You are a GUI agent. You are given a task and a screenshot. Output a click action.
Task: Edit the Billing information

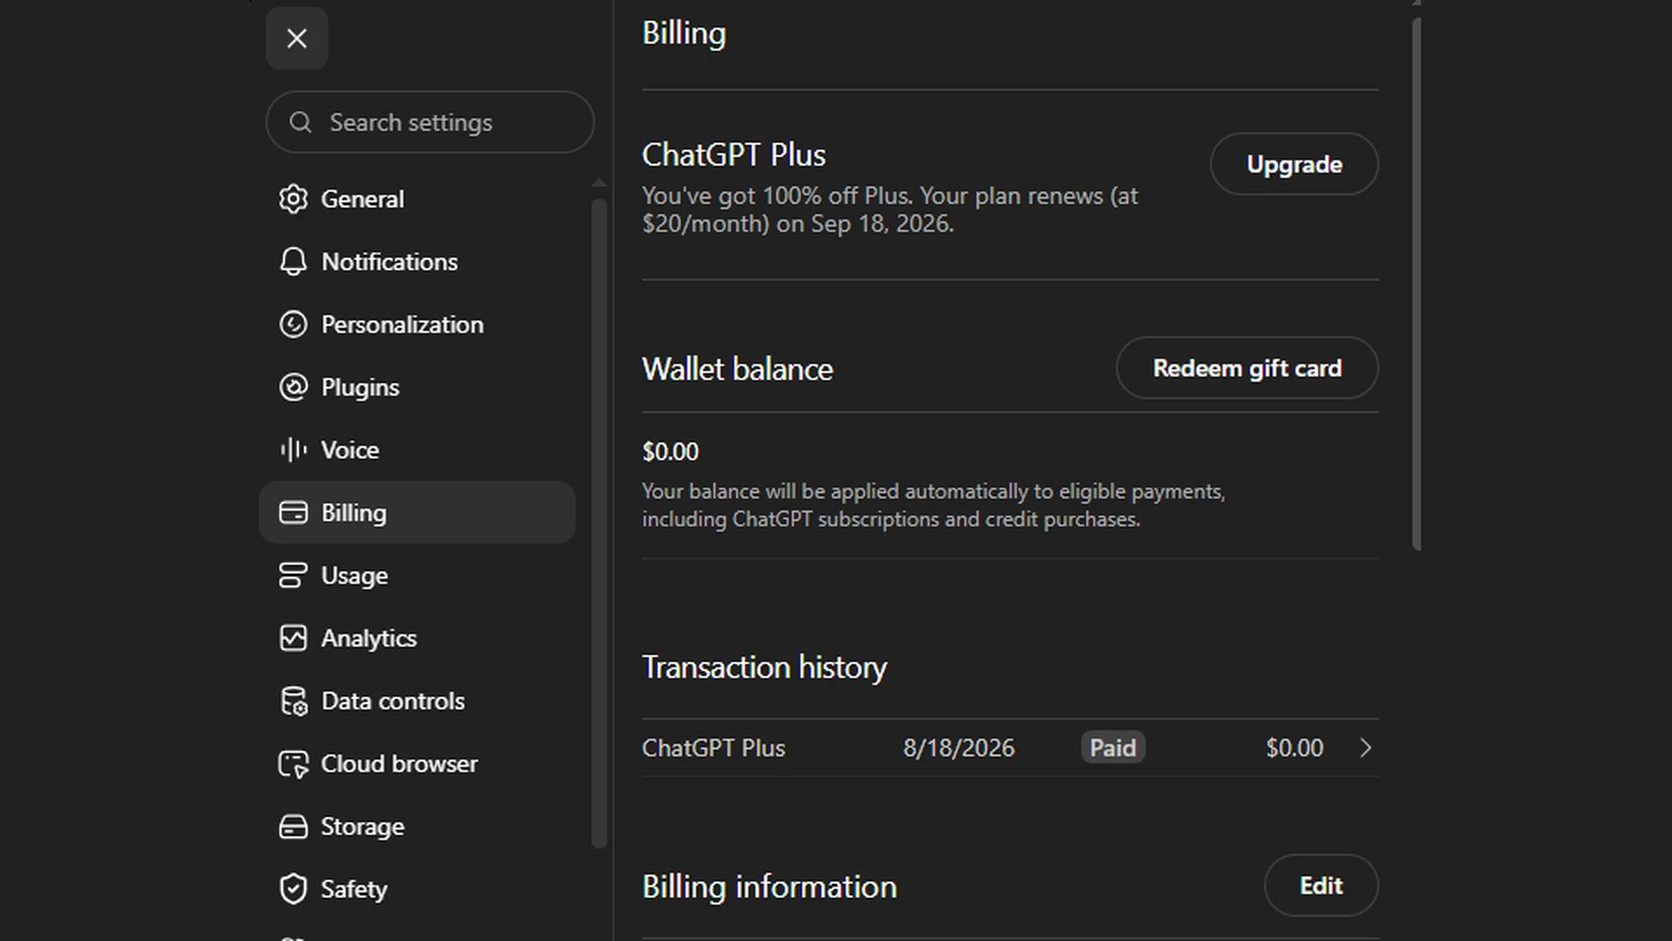pyautogui.click(x=1321, y=885)
